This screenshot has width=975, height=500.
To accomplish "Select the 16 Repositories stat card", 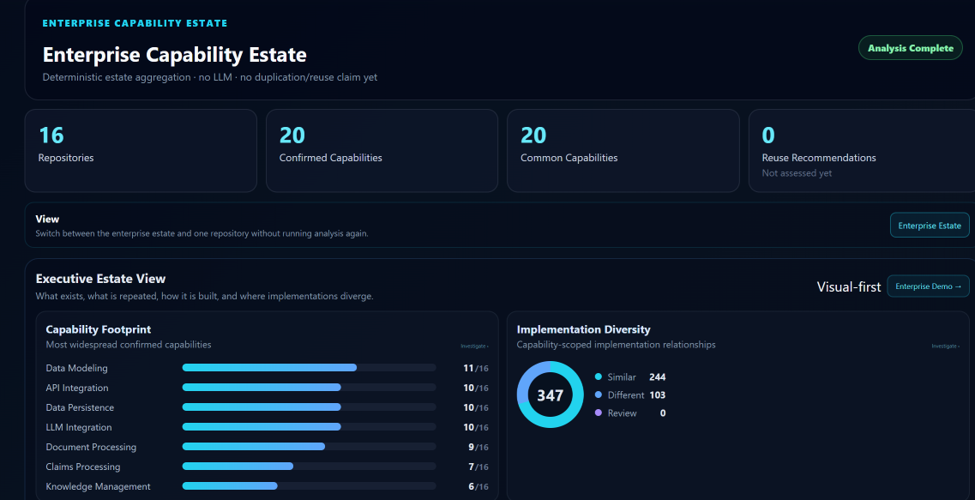I will pos(141,151).
